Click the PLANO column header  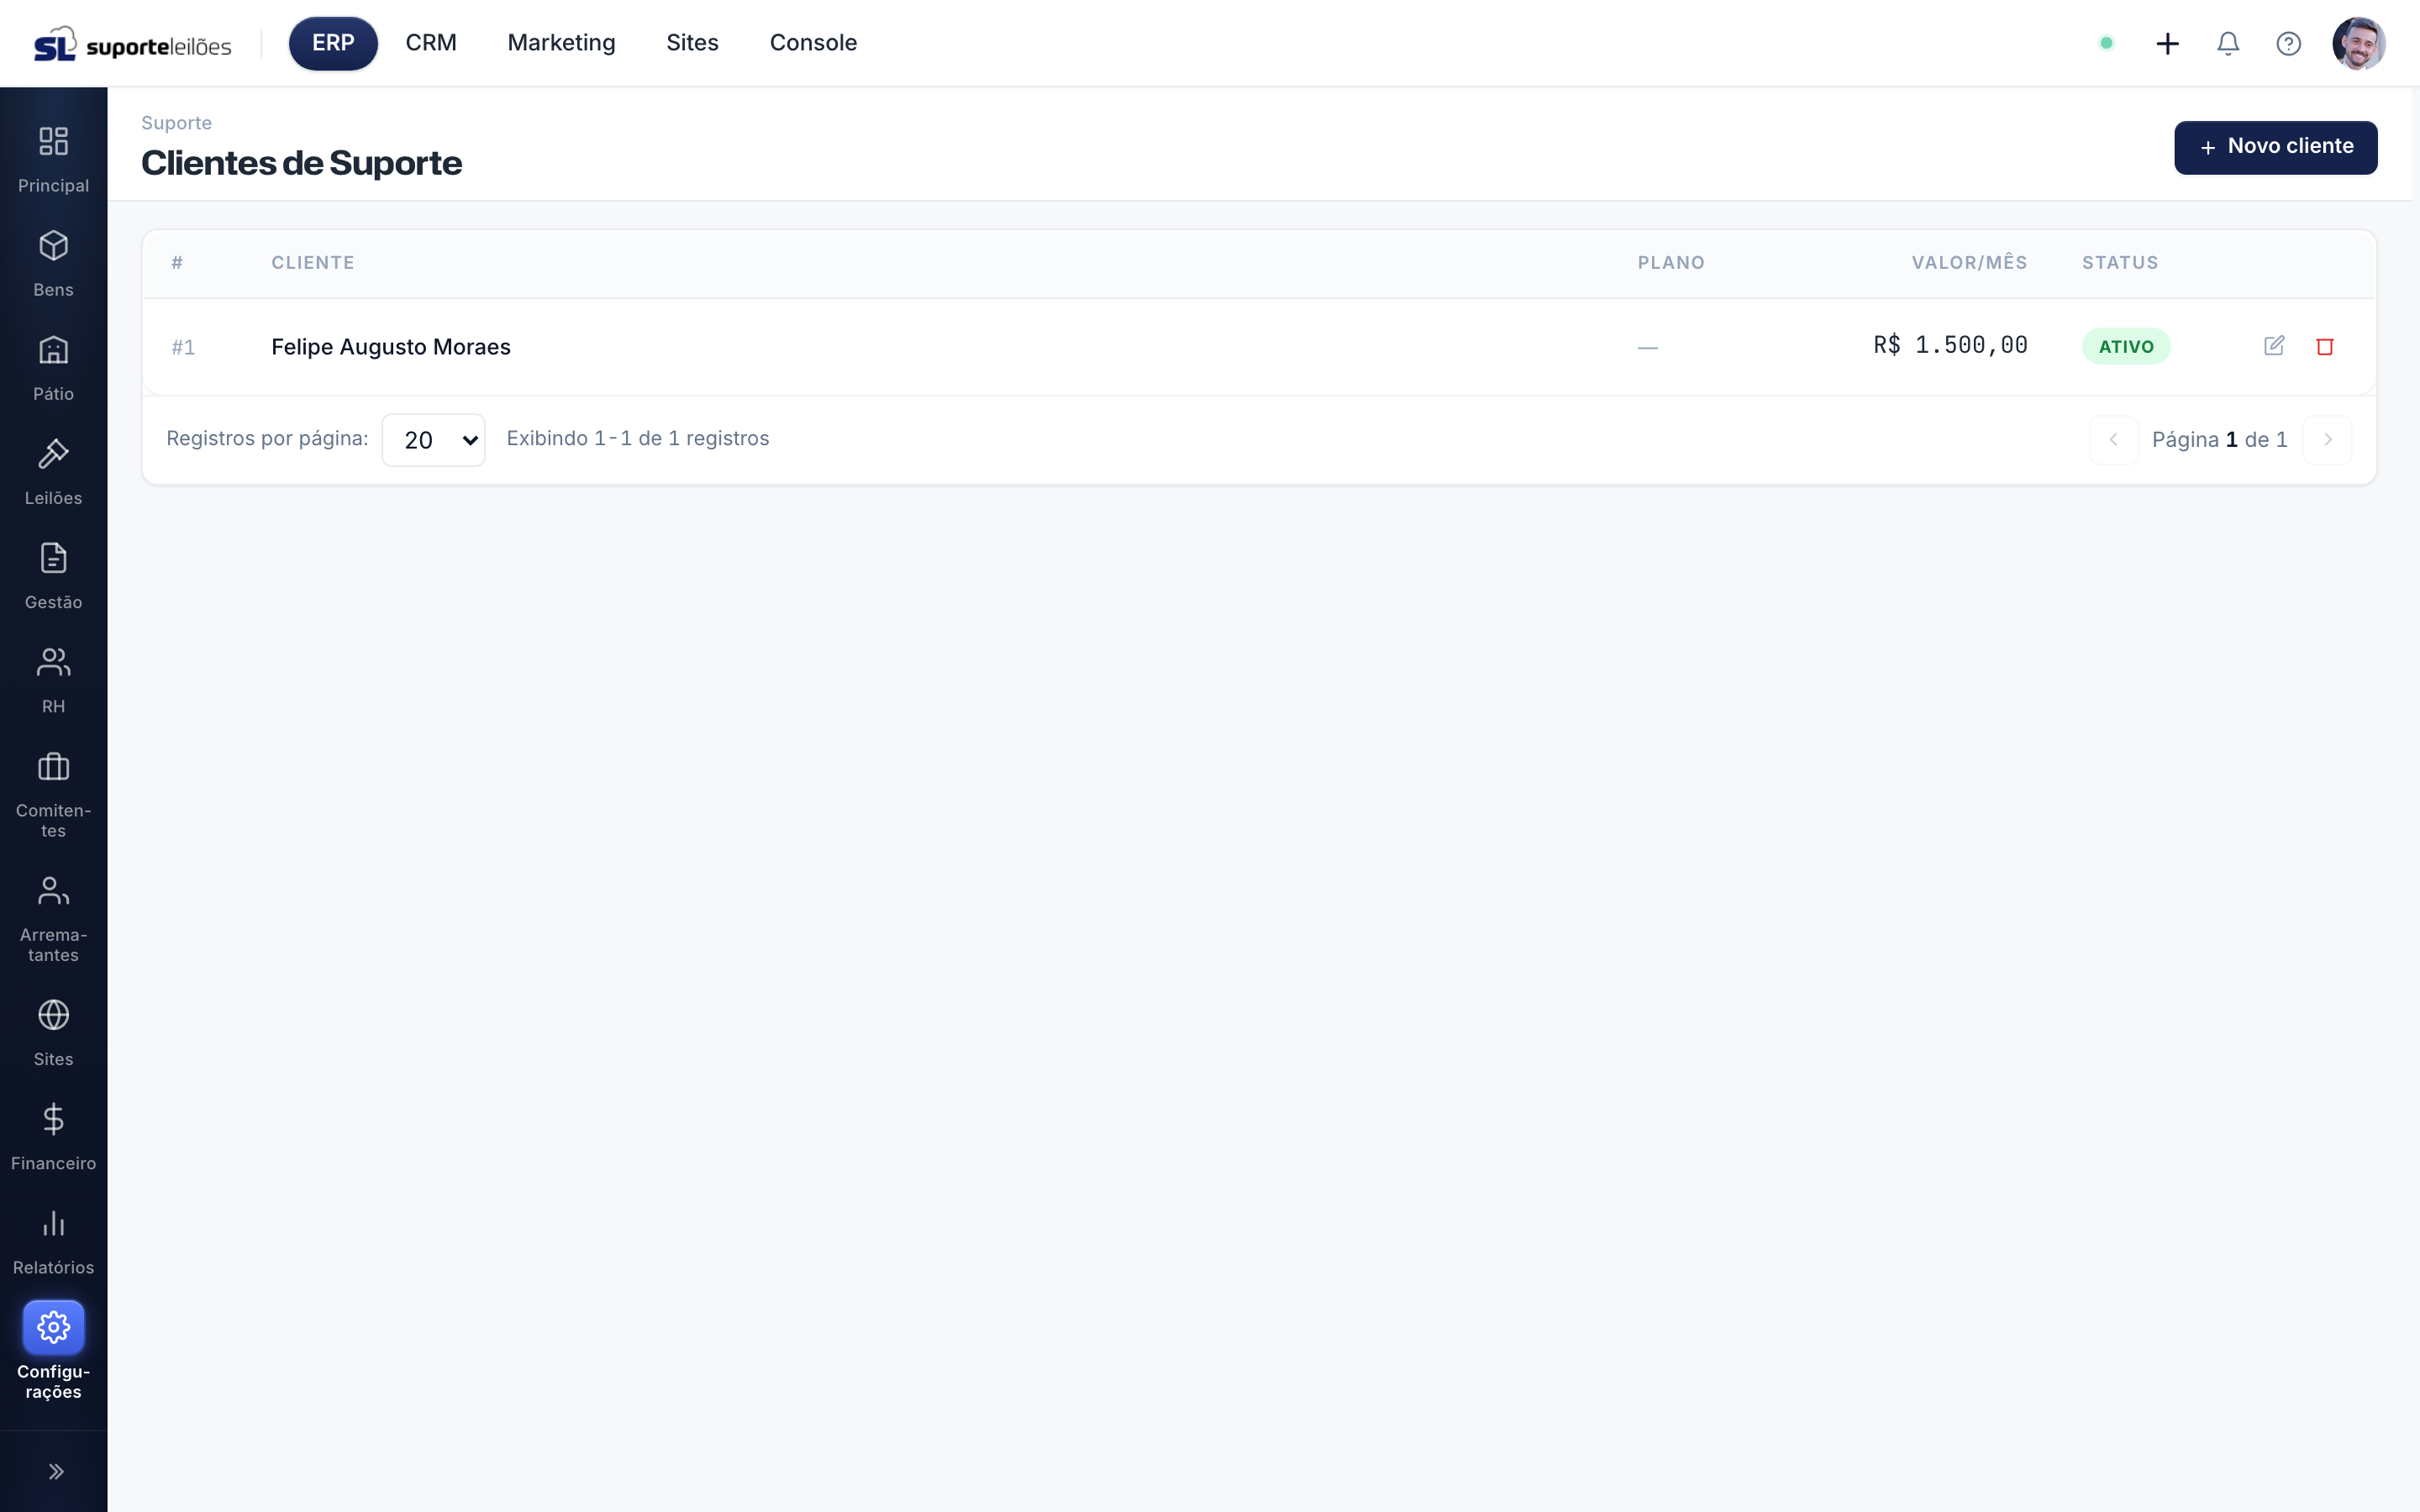(1671, 263)
